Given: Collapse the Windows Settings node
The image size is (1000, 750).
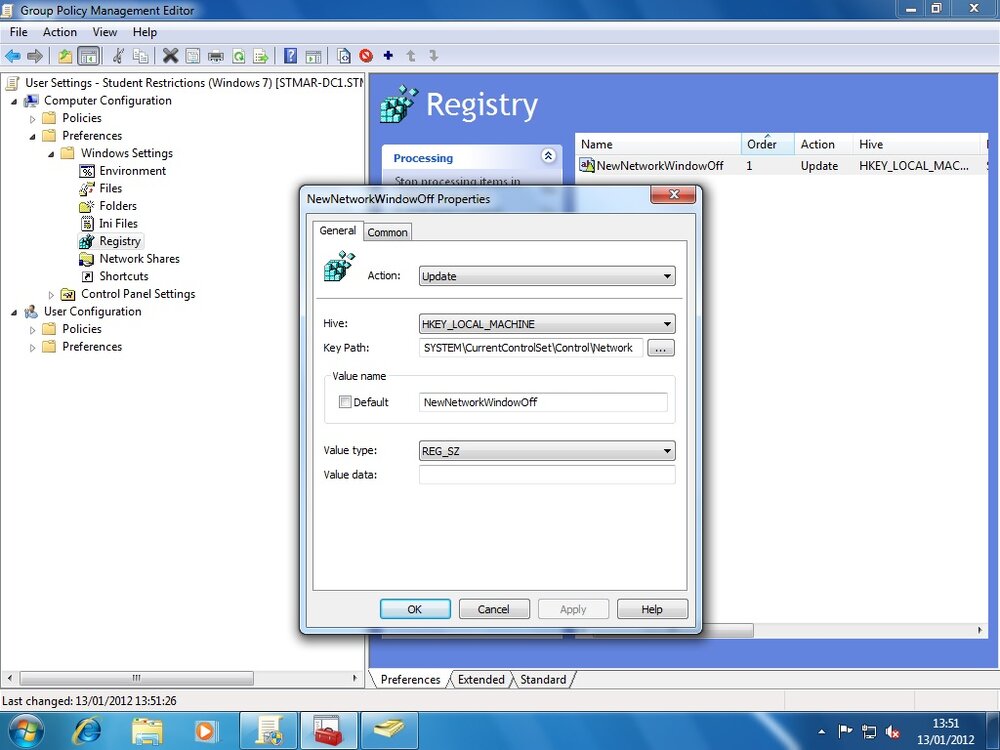Looking at the screenshot, I should coord(51,154).
